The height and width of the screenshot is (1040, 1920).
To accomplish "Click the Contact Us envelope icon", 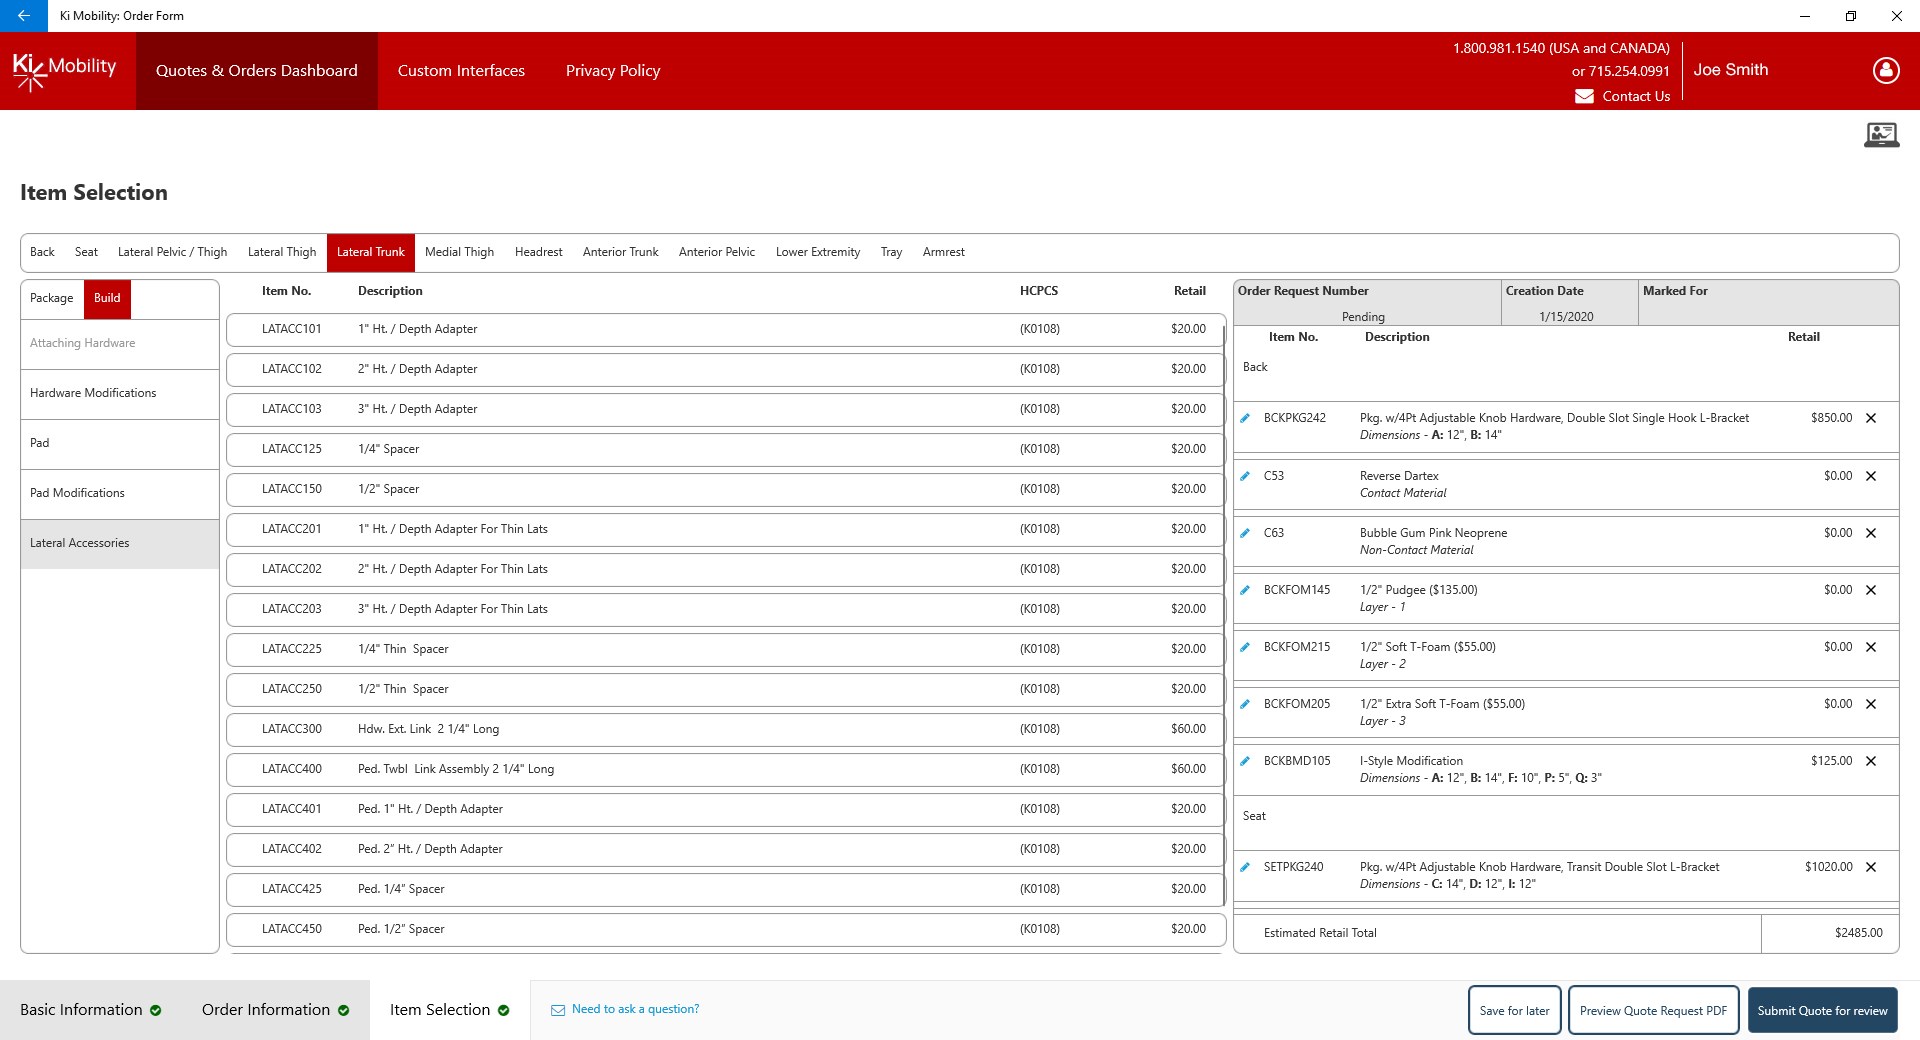I will 1586,96.
